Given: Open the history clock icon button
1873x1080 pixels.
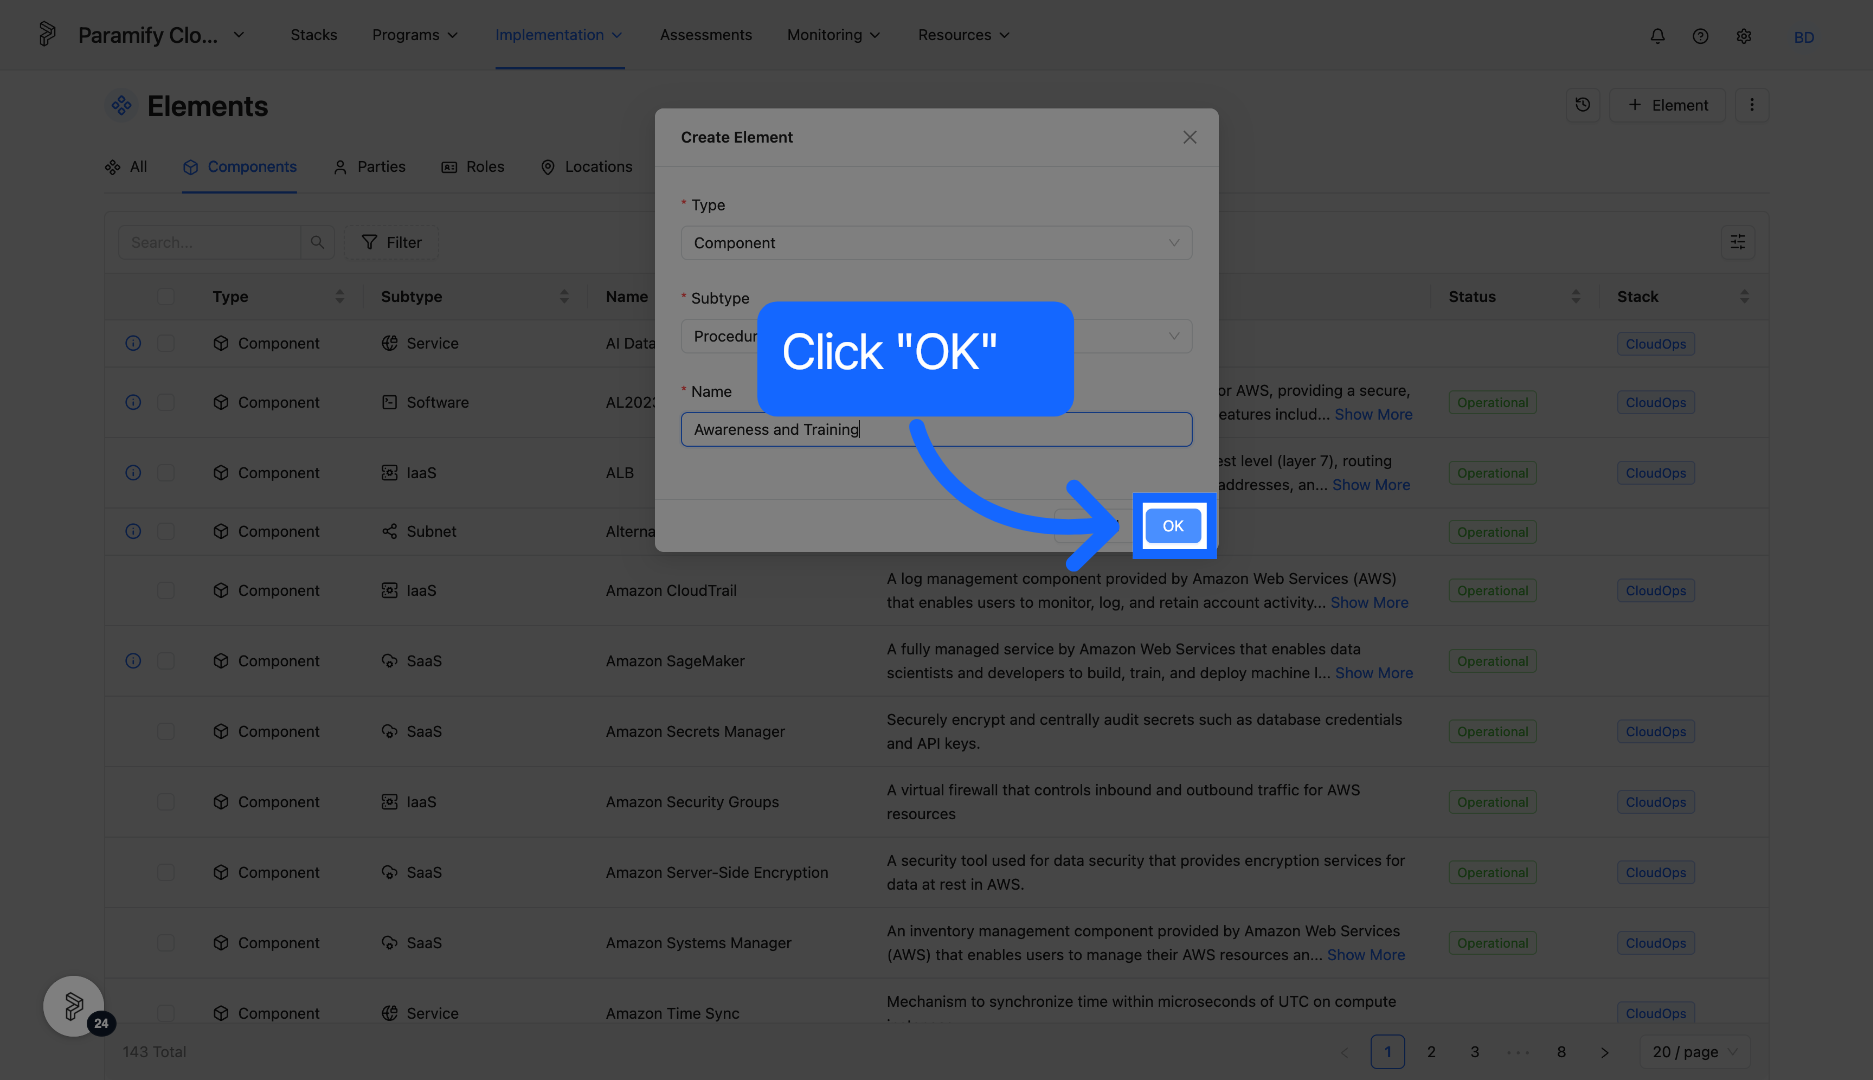Looking at the screenshot, I should pos(1583,105).
